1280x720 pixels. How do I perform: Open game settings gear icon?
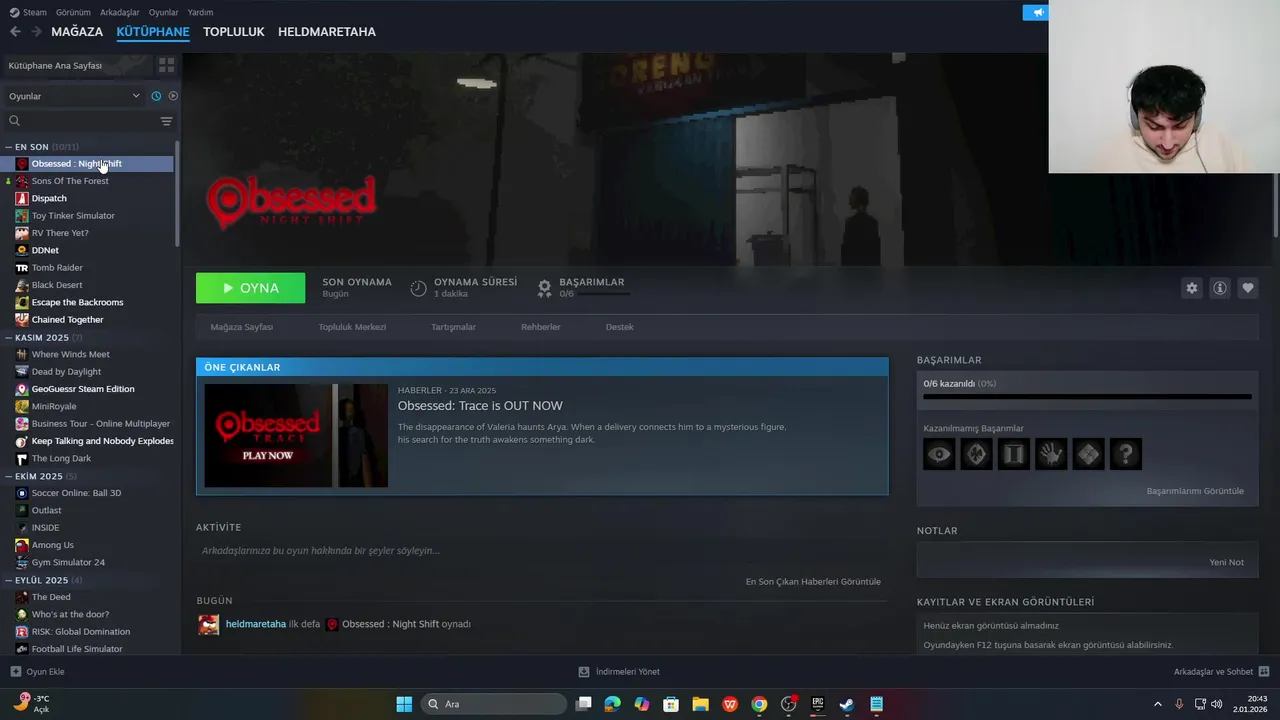pos(1192,288)
